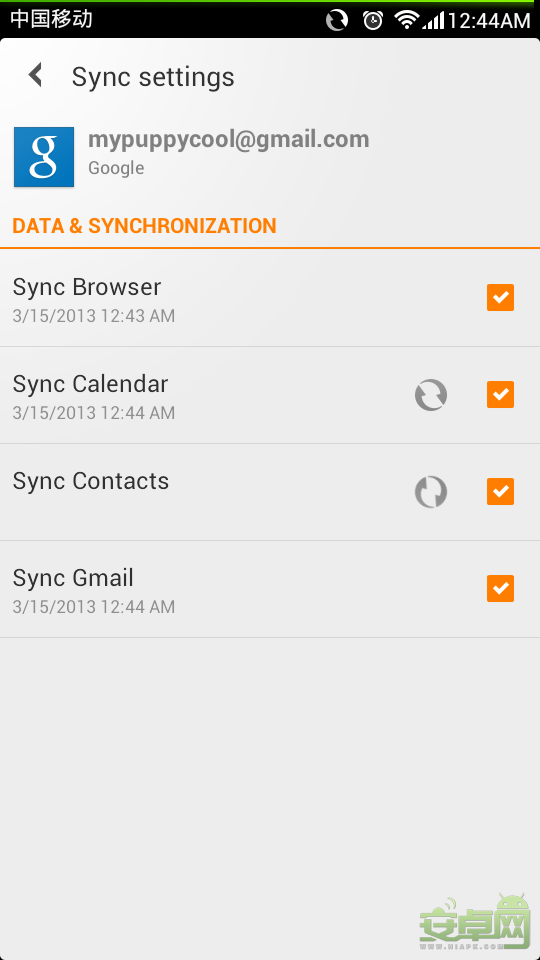Tap the cellular signal bars icon
This screenshot has width=540, height=960.
click(433, 21)
